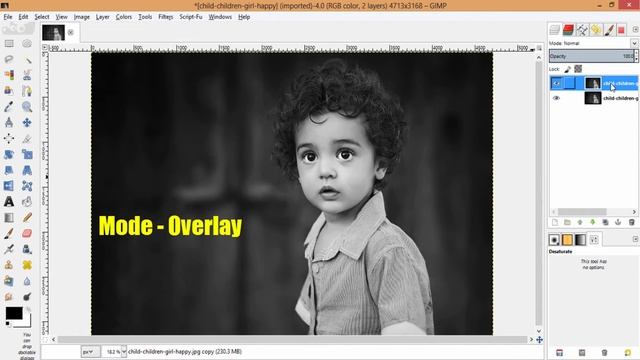Open the Filters menu
The height and width of the screenshot is (360, 640).
(165, 17)
